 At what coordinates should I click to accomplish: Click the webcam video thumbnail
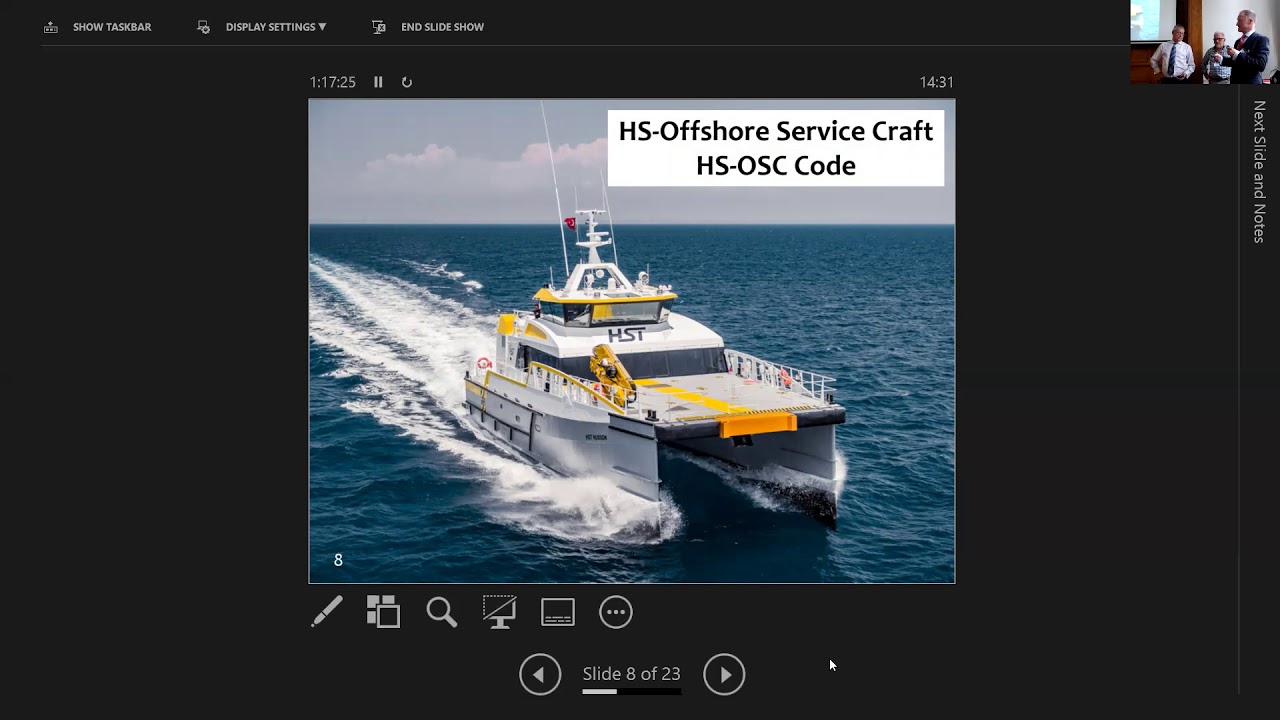coord(1205,42)
